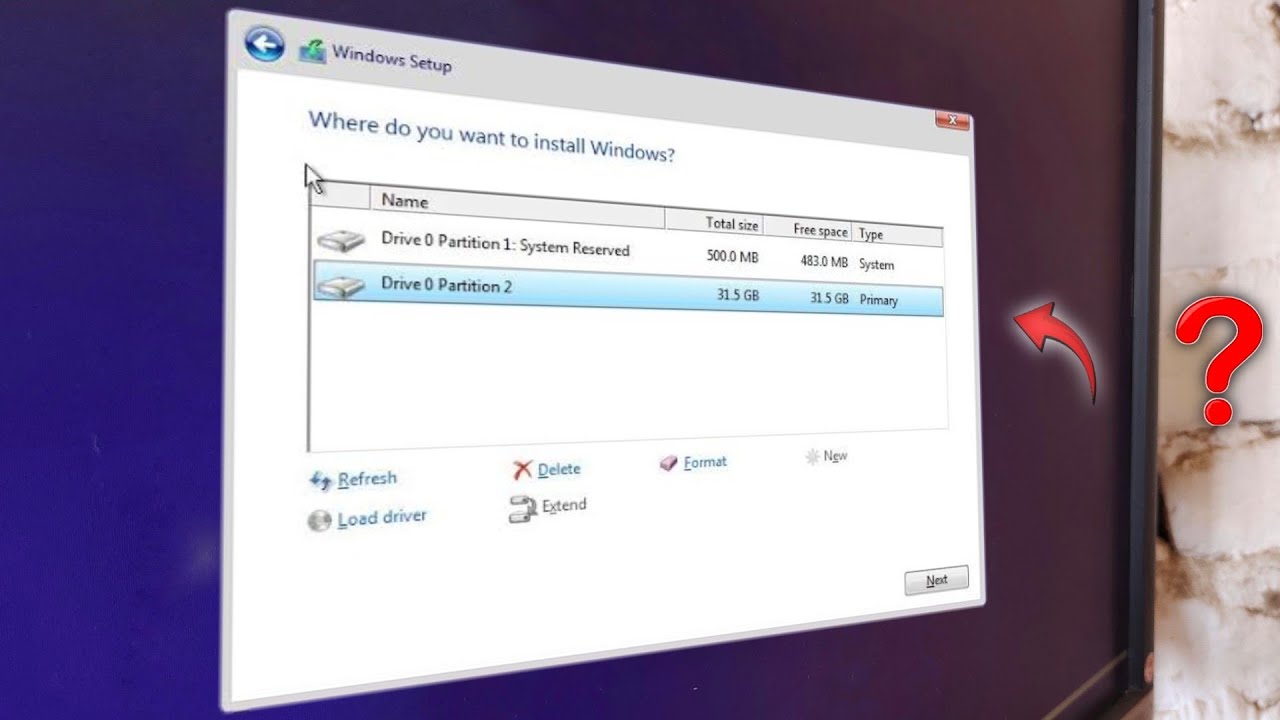Click the New link

click(835, 456)
